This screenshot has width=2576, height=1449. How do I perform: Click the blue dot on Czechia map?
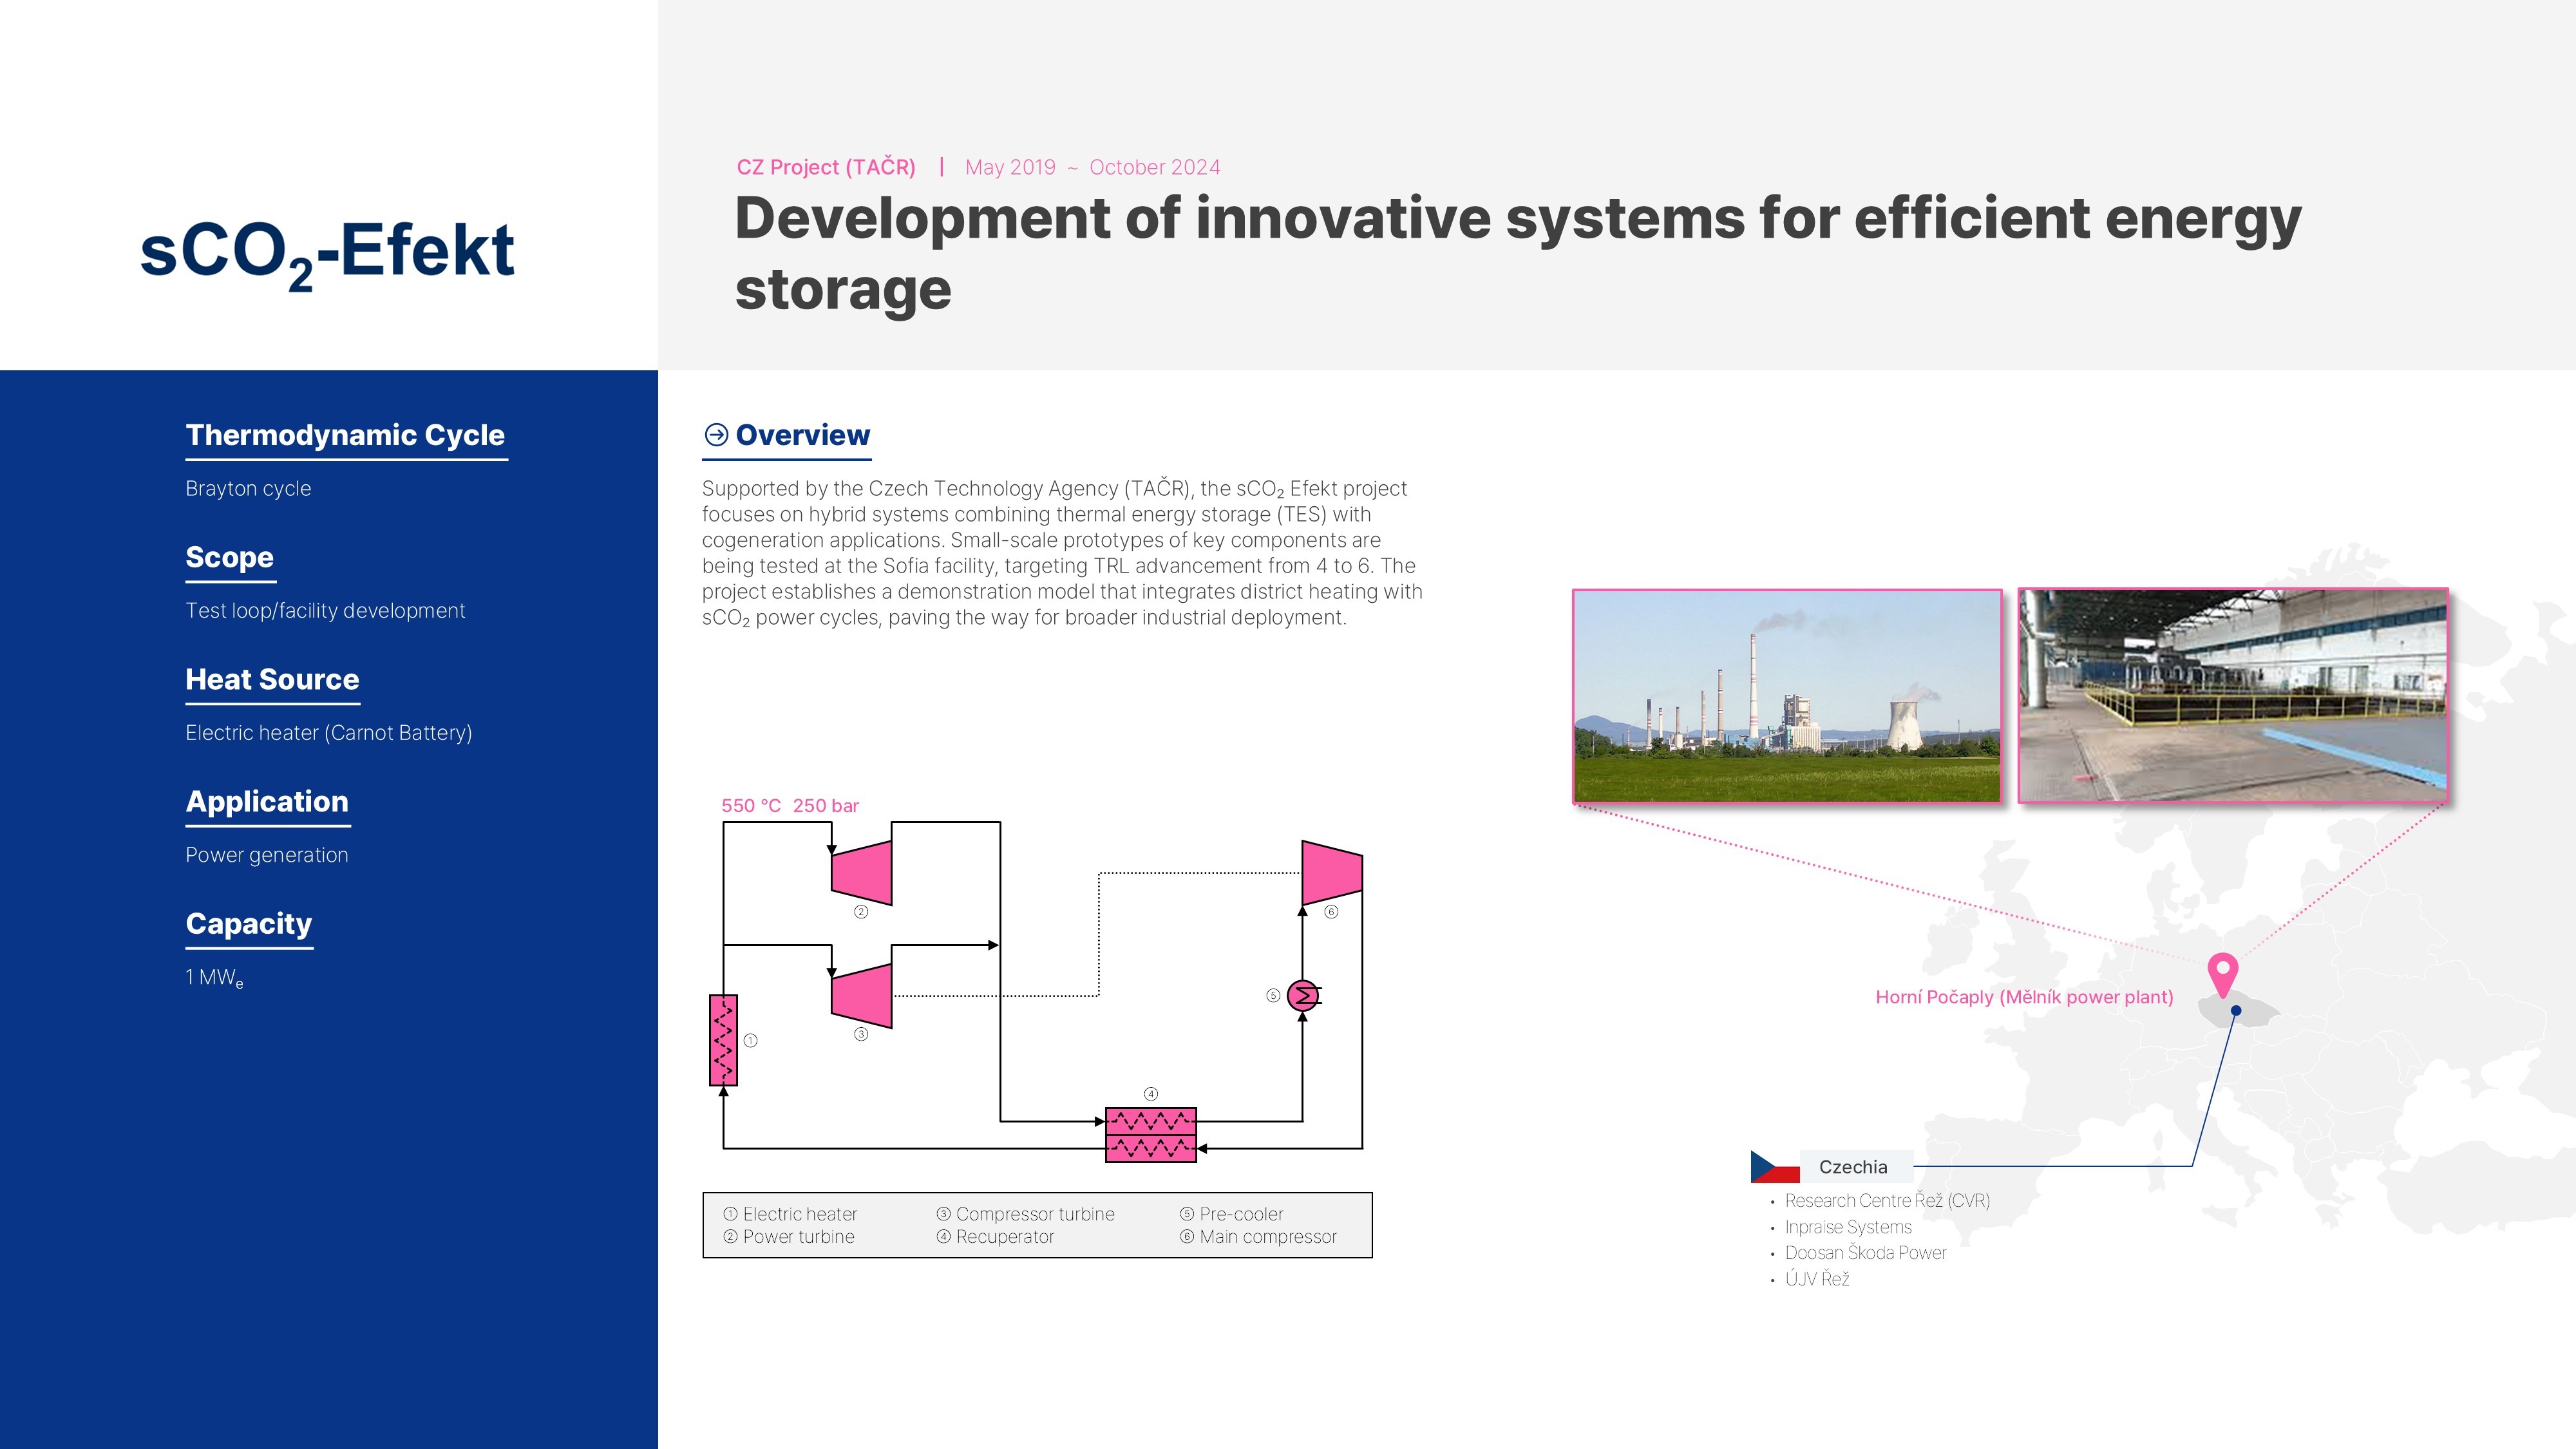(2236, 1011)
